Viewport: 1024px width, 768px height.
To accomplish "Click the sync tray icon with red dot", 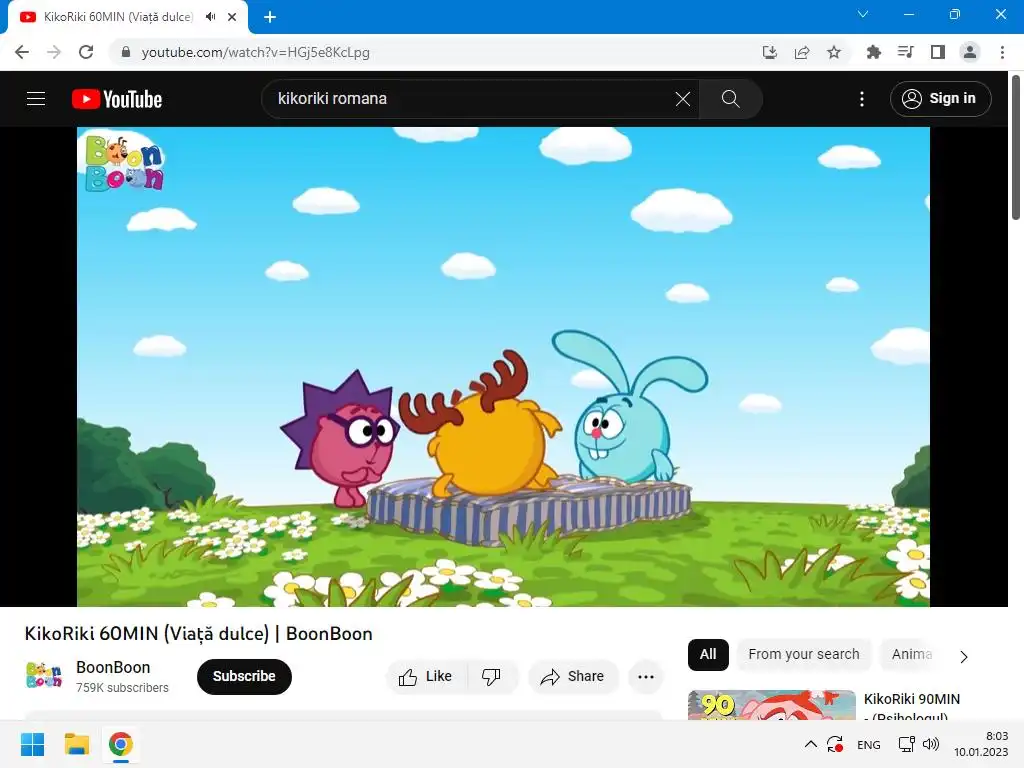I will tap(835, 744).
